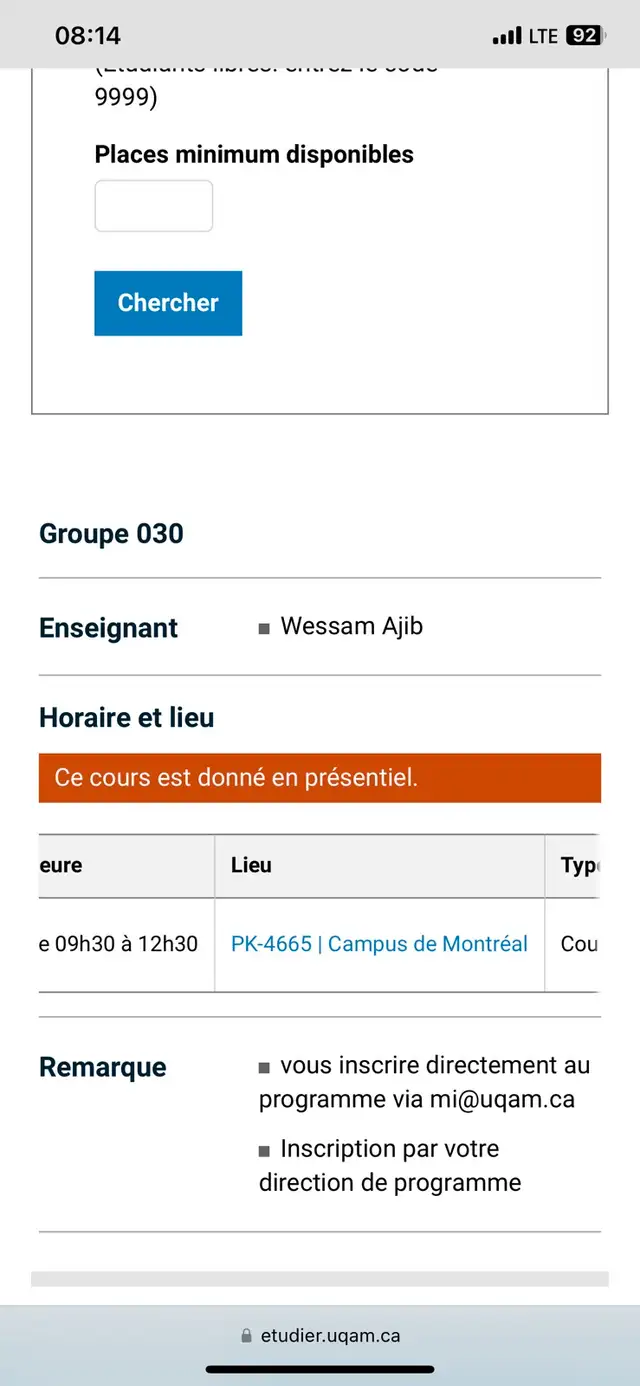Click the bullet before 'Inscription par votre'
Viewport: 640px width, 1386px height.
pyautogui.click(x=264, y=1151)
